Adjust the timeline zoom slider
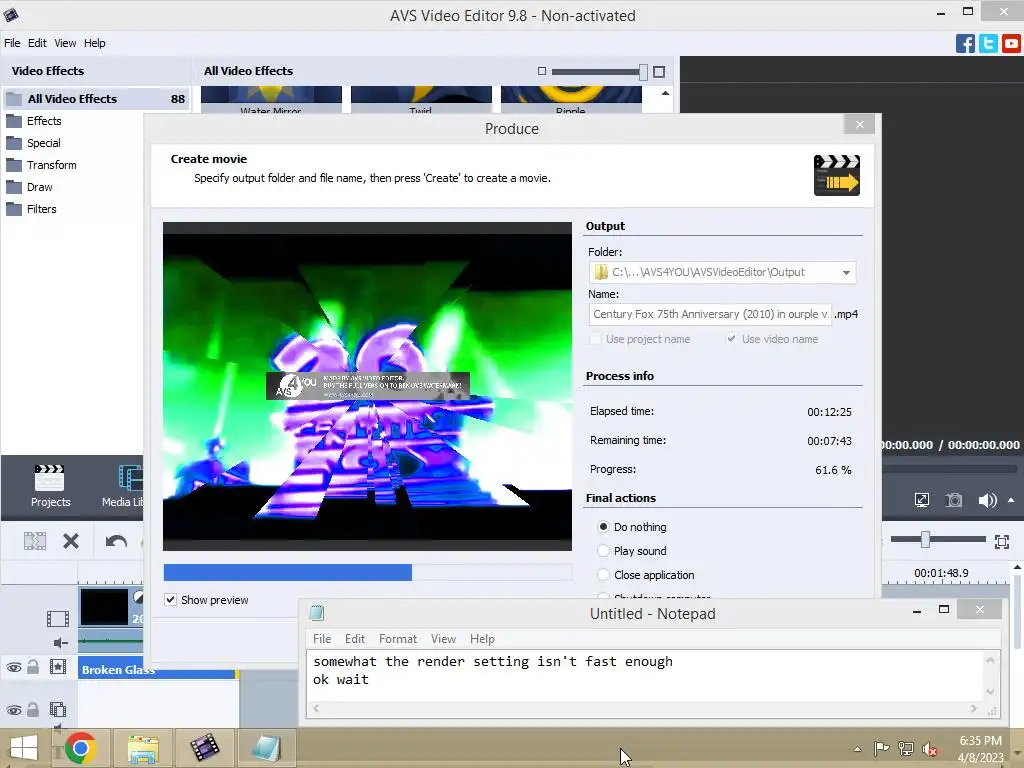 pyautogui.click(x=925, y=539)
